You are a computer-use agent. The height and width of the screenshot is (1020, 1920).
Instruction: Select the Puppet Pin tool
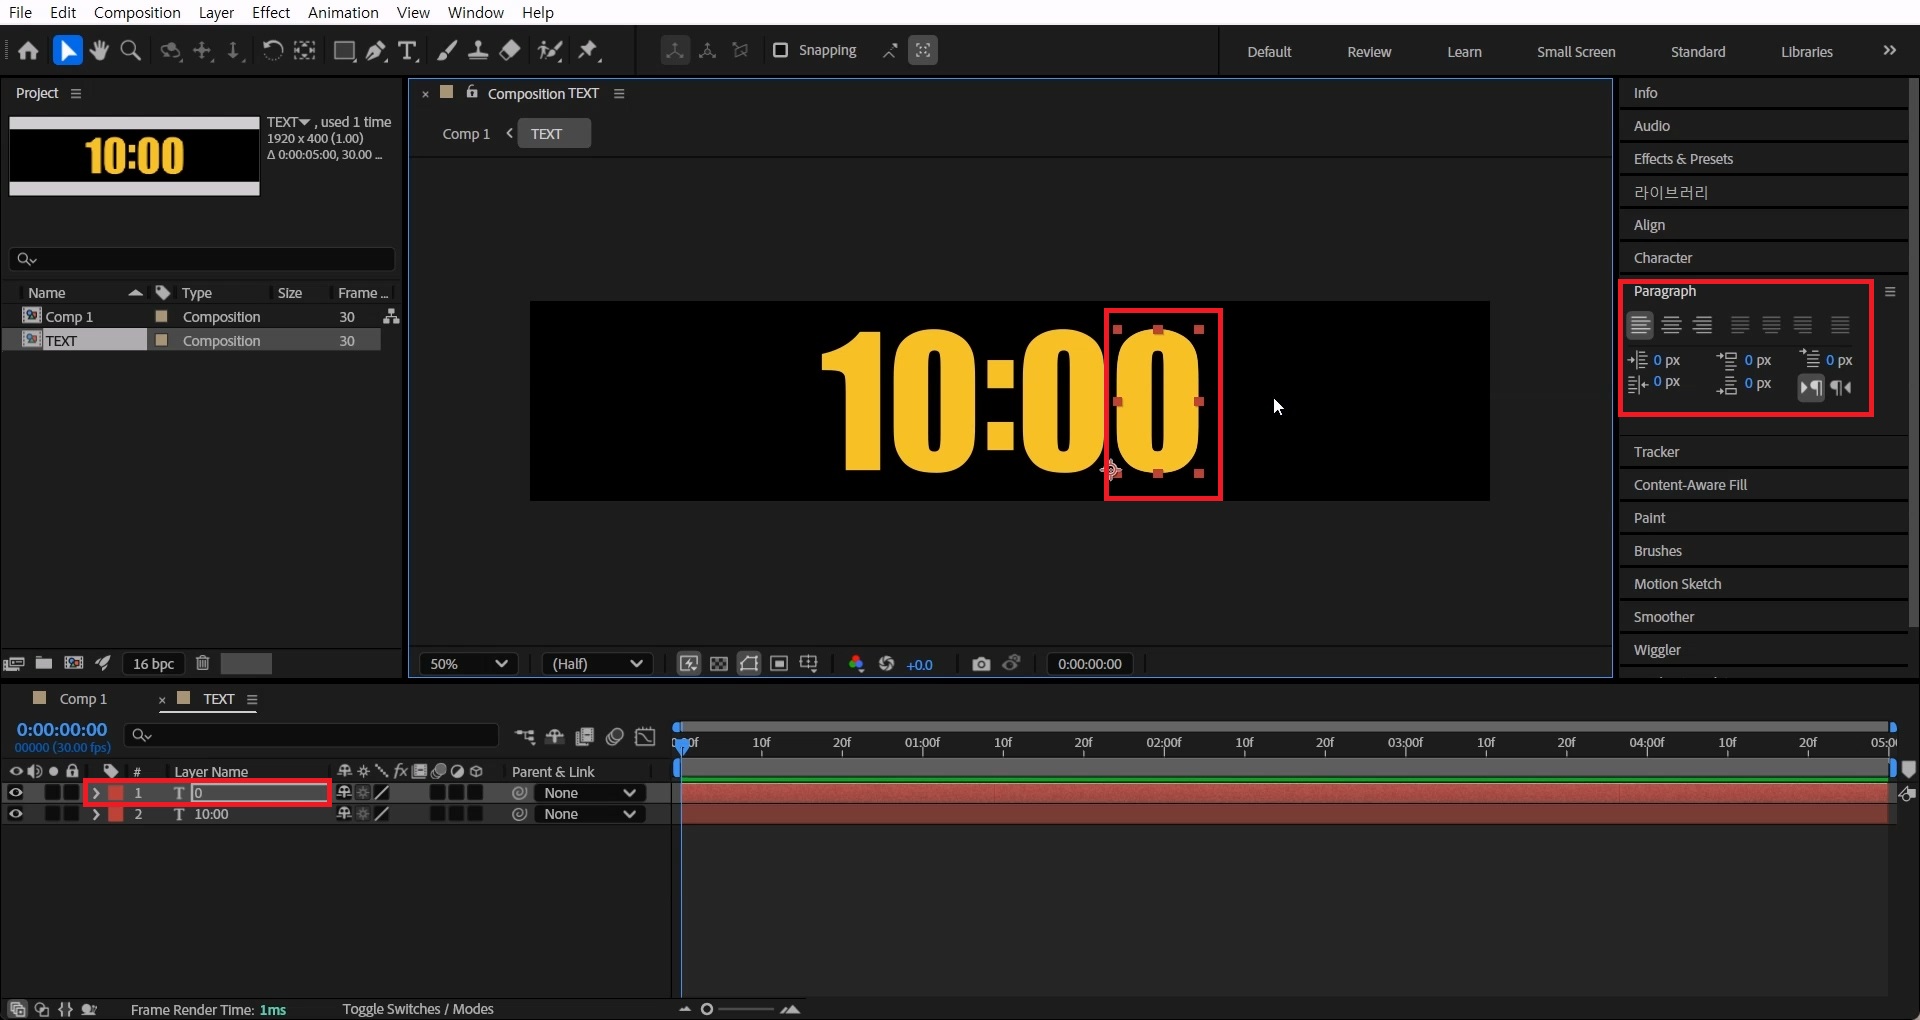[x=589, y=51]
